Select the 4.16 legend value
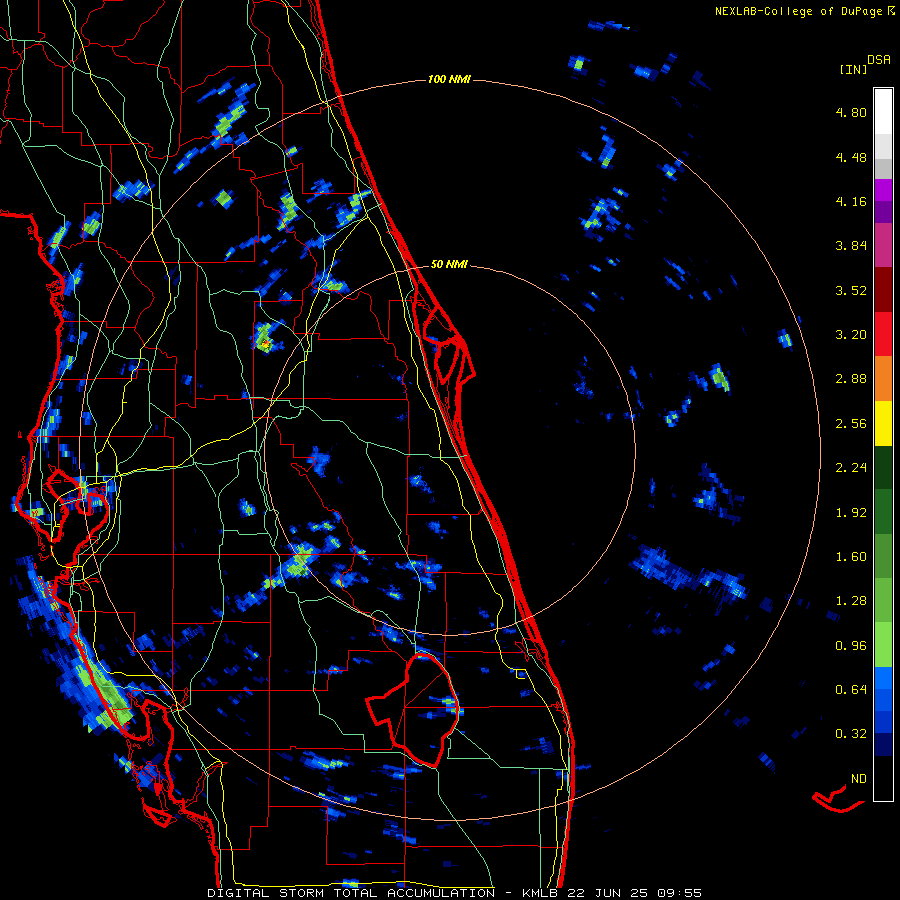Screen dimensions: 900x900 851,201
